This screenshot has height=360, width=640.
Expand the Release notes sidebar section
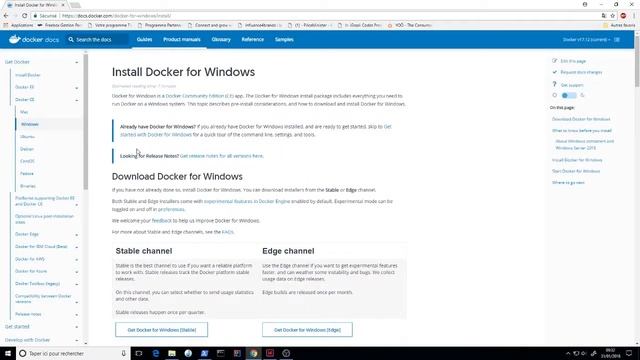point(77,315)
